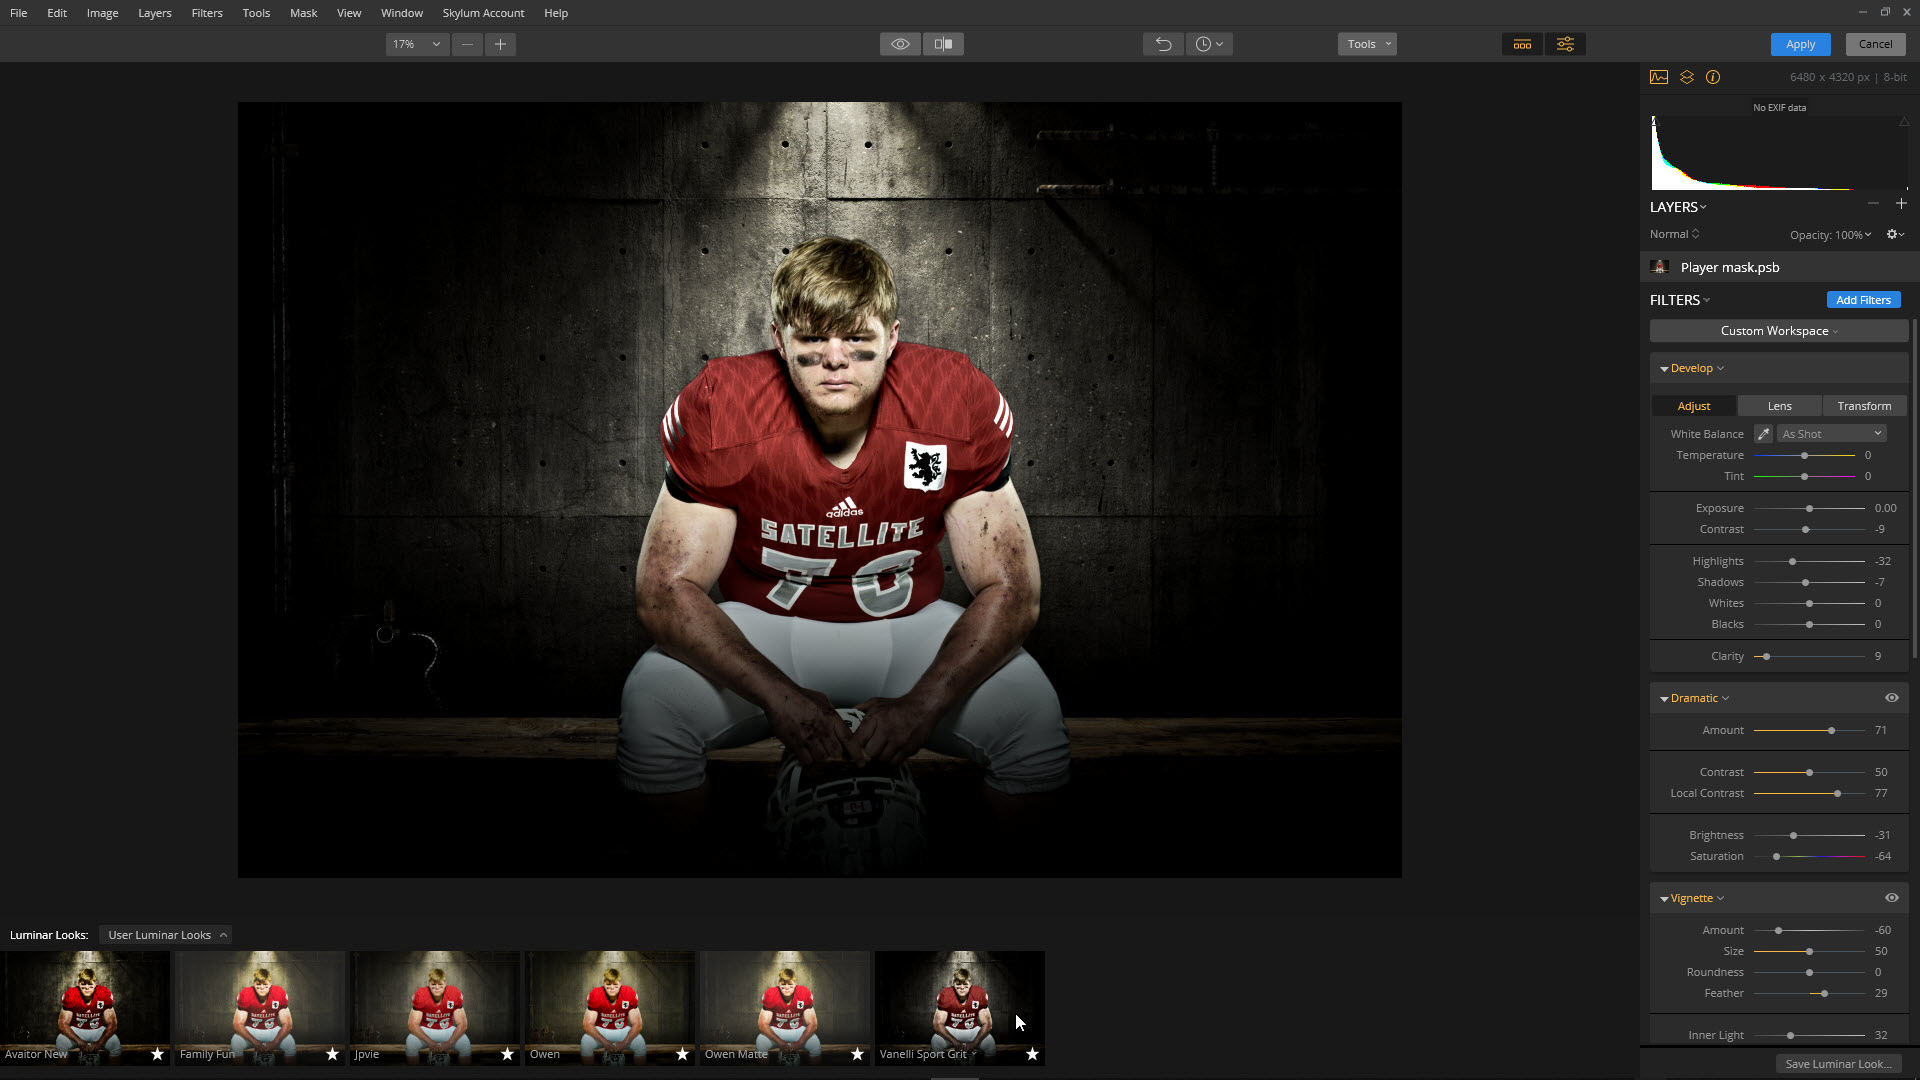
Task: Toggle the Luminar Looks strip icon
Action: click(1522, 44)
